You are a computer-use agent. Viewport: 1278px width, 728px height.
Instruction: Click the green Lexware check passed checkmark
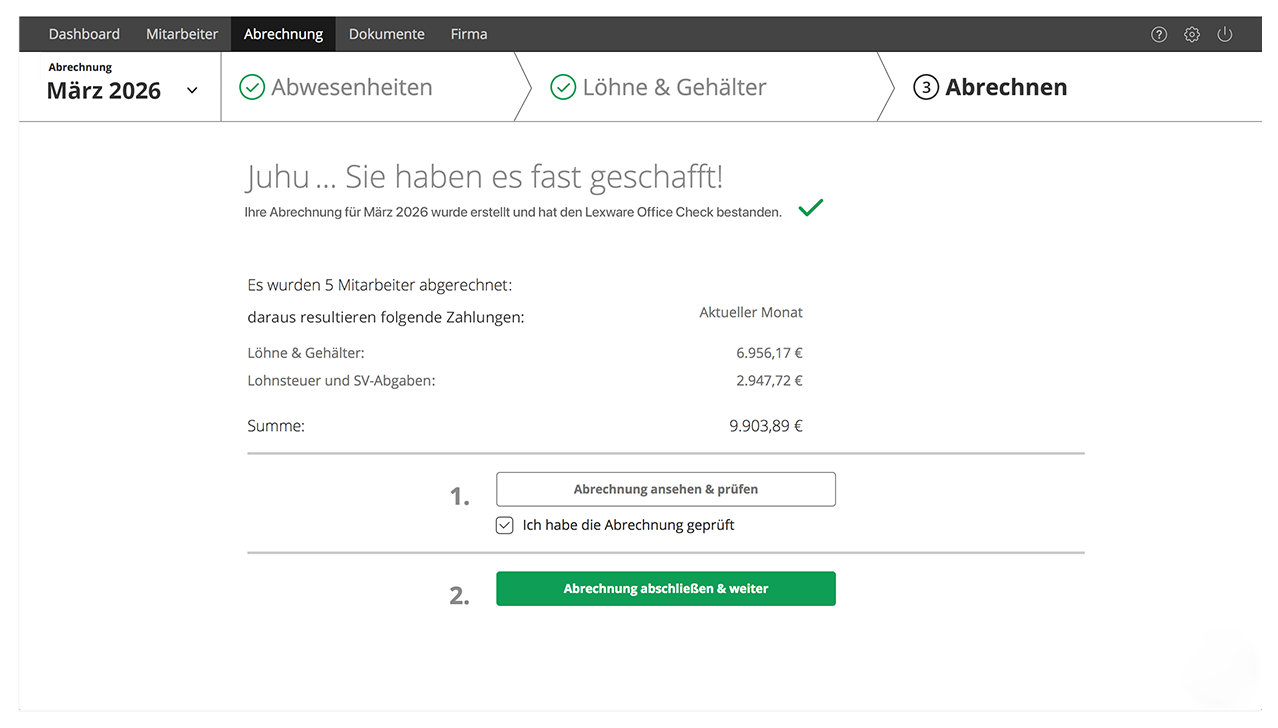pos(811,209)
